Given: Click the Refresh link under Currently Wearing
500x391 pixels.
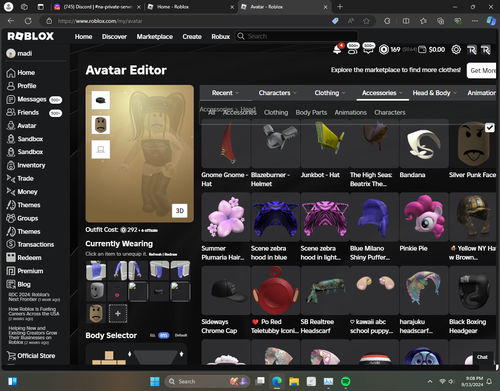Looking at the screenshot, I should pos(156,254).
